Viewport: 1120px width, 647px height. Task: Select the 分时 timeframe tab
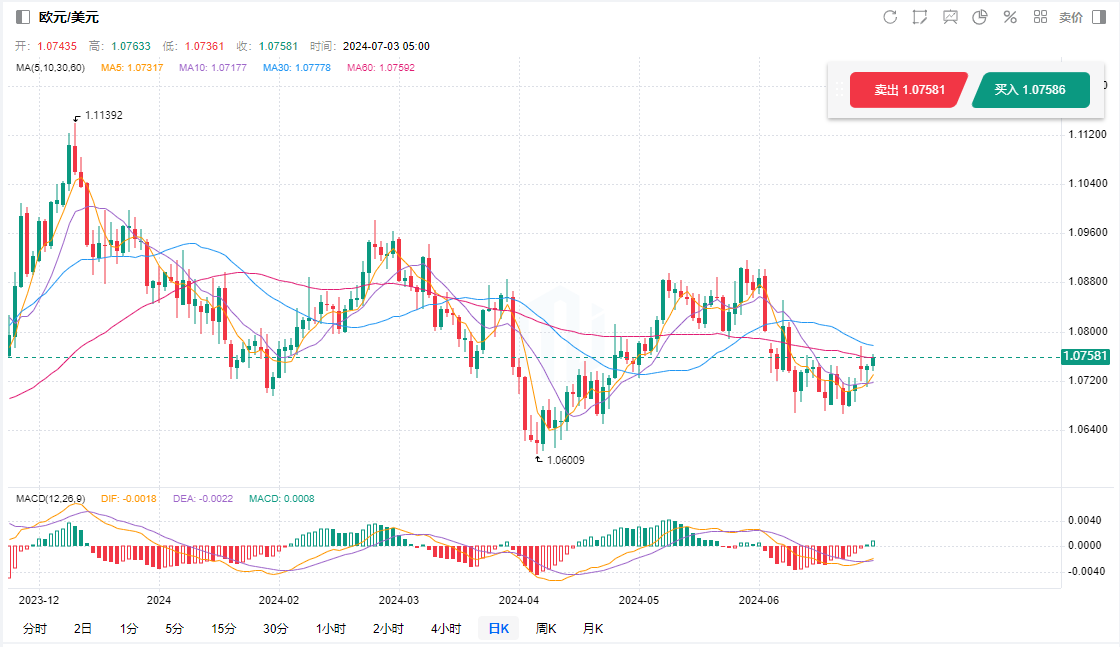click(x=34, y=629)
